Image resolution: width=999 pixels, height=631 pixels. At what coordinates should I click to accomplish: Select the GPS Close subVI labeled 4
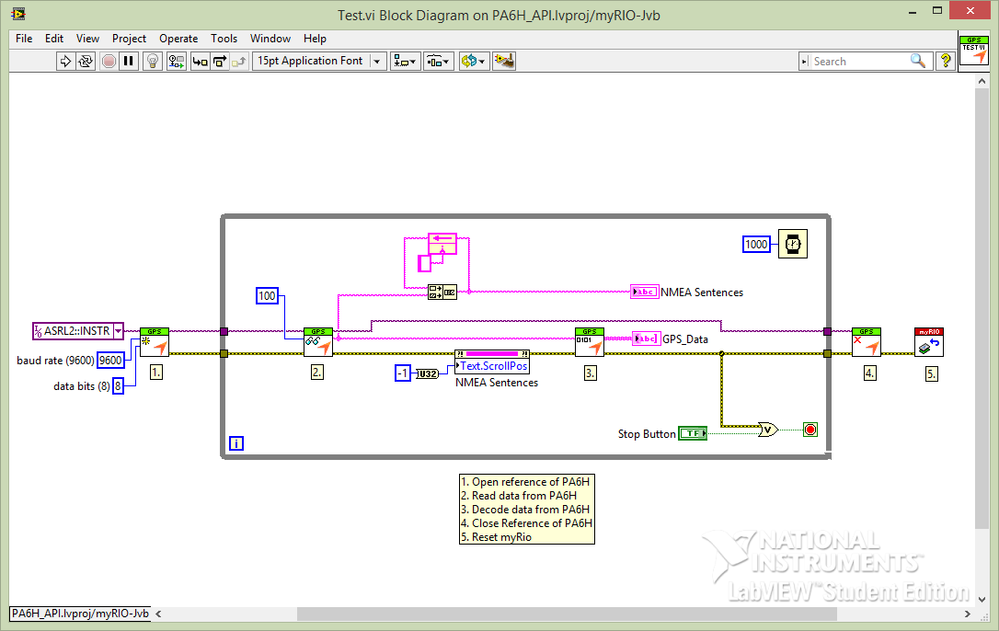pos(866,342)
